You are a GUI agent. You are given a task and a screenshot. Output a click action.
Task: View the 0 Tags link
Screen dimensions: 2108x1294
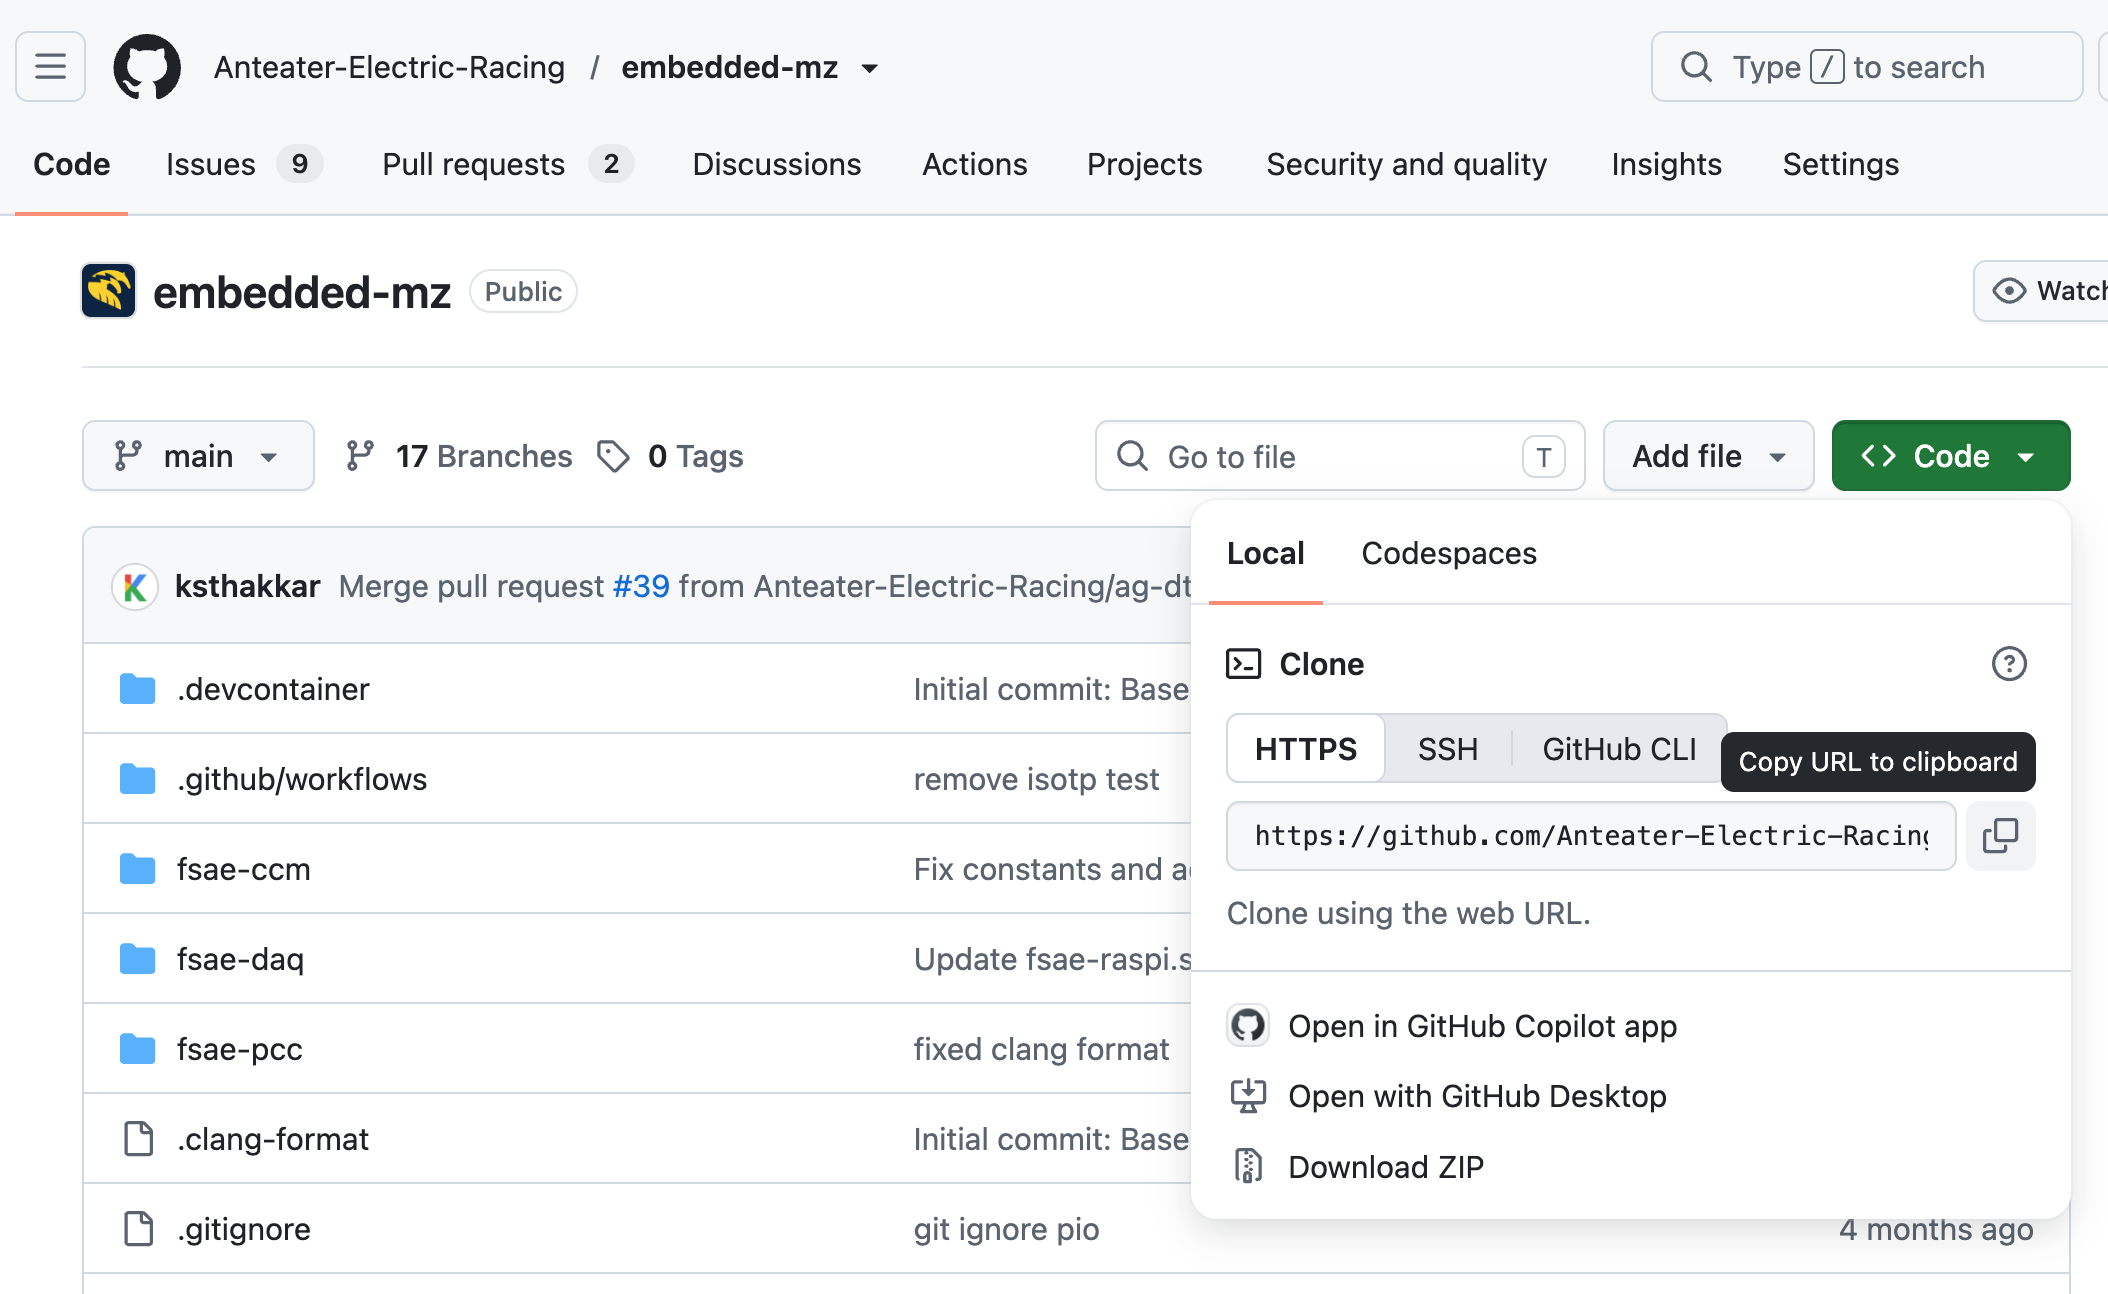(670, 456)
